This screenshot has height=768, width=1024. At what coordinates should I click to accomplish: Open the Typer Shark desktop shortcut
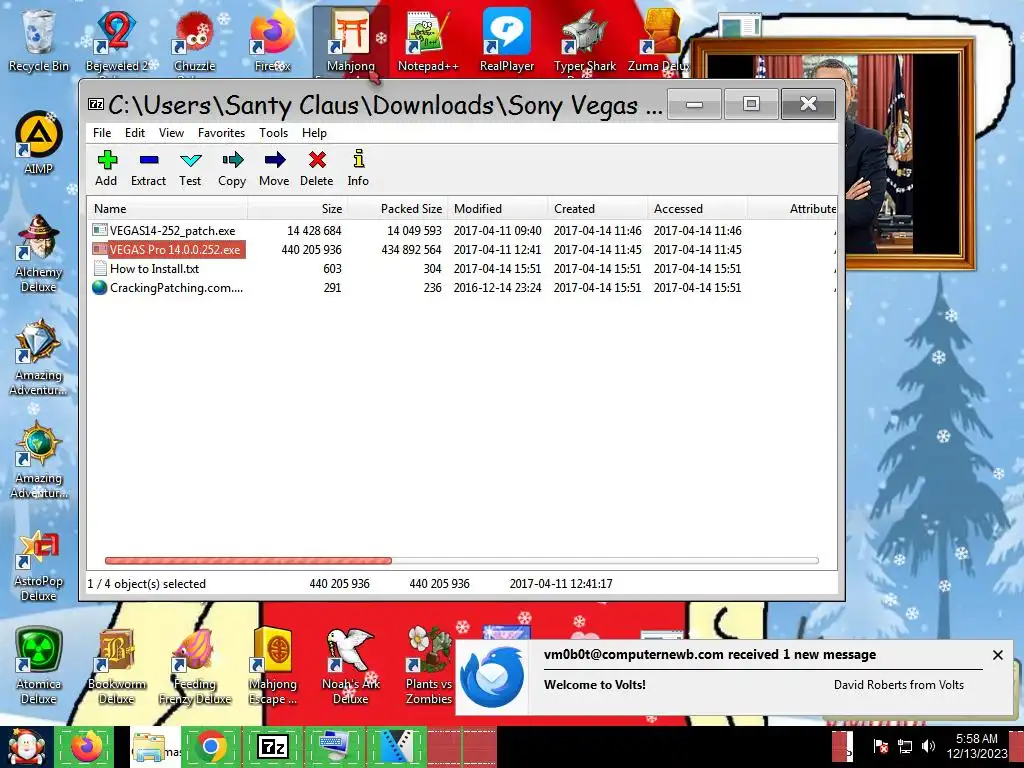(x=584, y=40)
